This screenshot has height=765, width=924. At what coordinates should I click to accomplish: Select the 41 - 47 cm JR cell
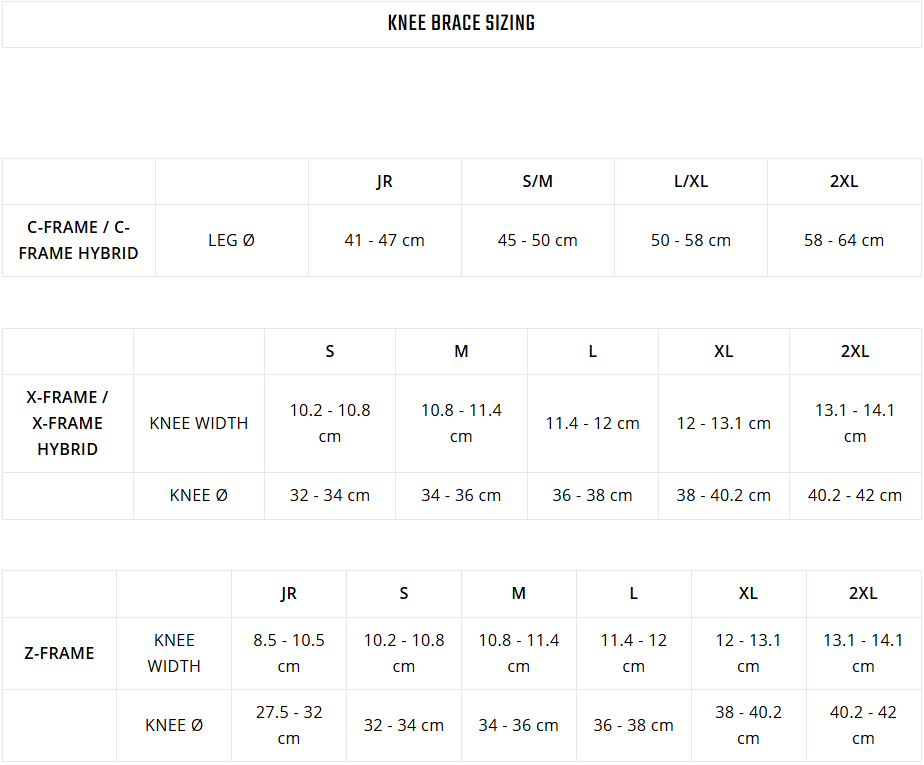click(385, 240)
